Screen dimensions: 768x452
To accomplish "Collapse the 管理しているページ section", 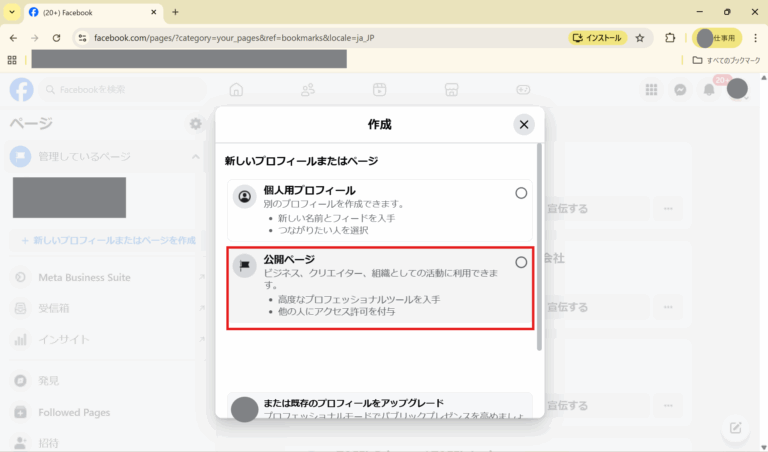I will (195, 157).
